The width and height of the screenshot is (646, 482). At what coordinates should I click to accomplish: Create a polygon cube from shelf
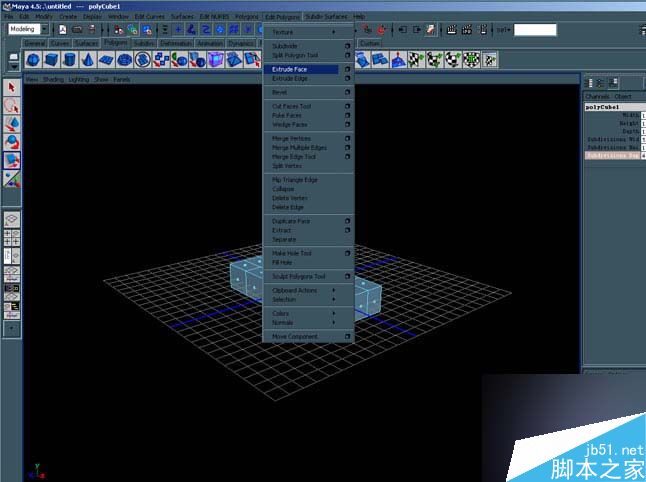click(51, 60)
